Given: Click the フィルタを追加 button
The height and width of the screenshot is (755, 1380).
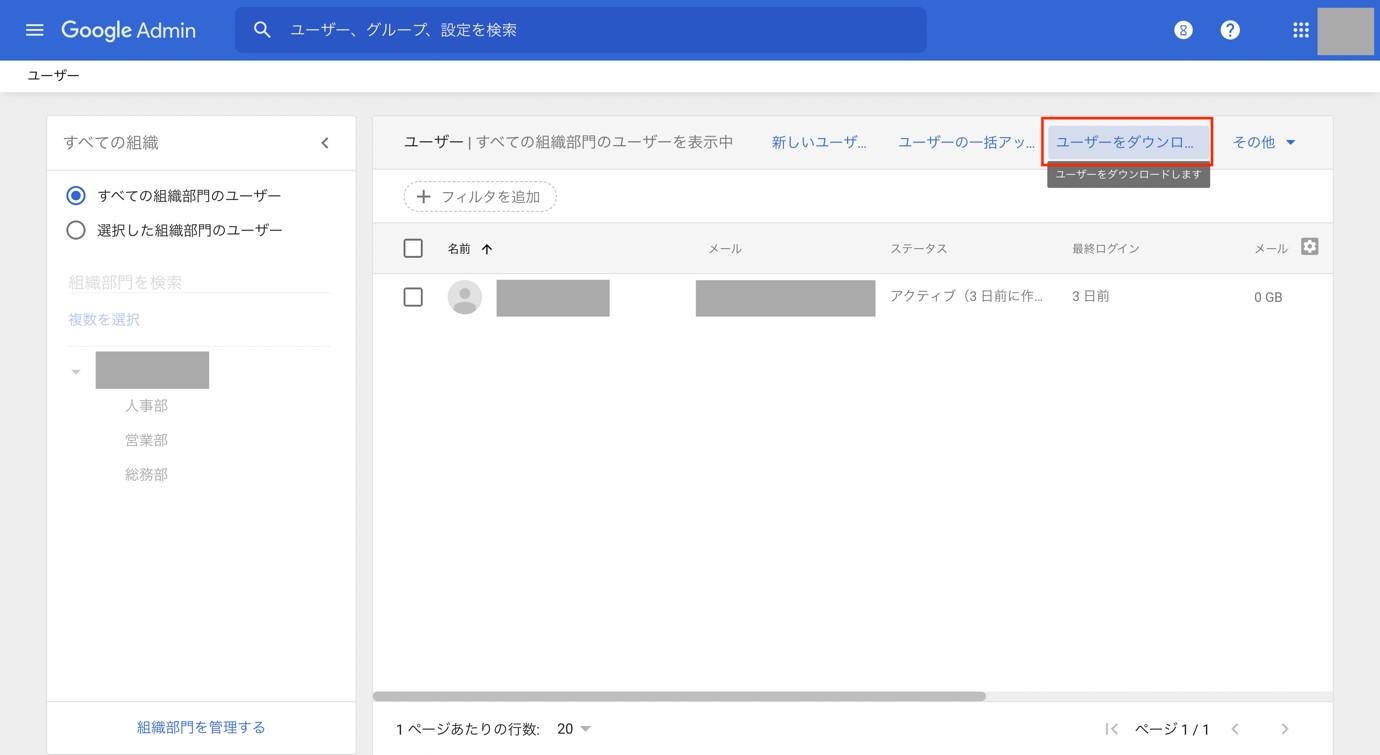Looking at the screenshot, I should pyautogui.click(x=479, y=196).
